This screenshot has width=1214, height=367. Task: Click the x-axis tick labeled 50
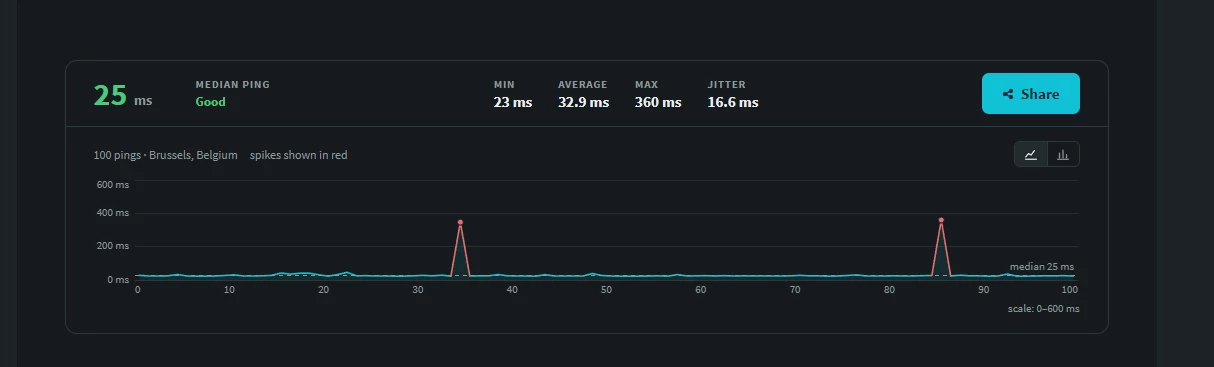point(606,290)
